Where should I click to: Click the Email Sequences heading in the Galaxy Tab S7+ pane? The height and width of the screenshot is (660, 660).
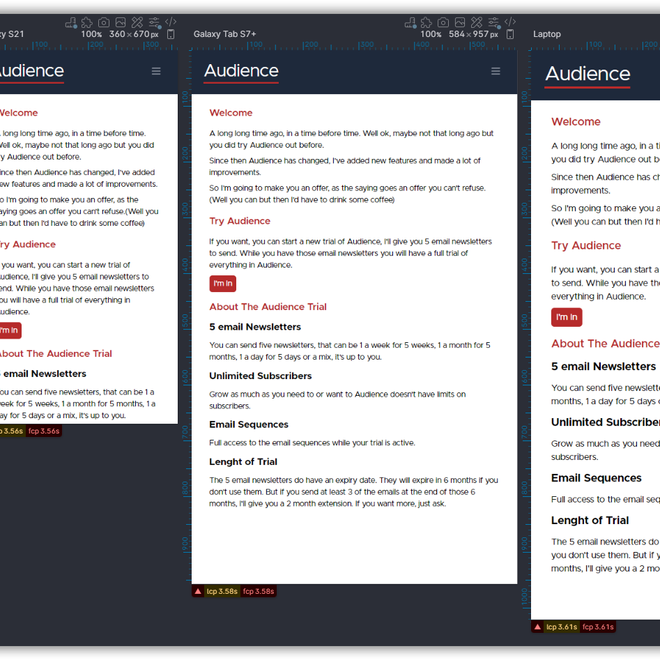tap(249, 425)
